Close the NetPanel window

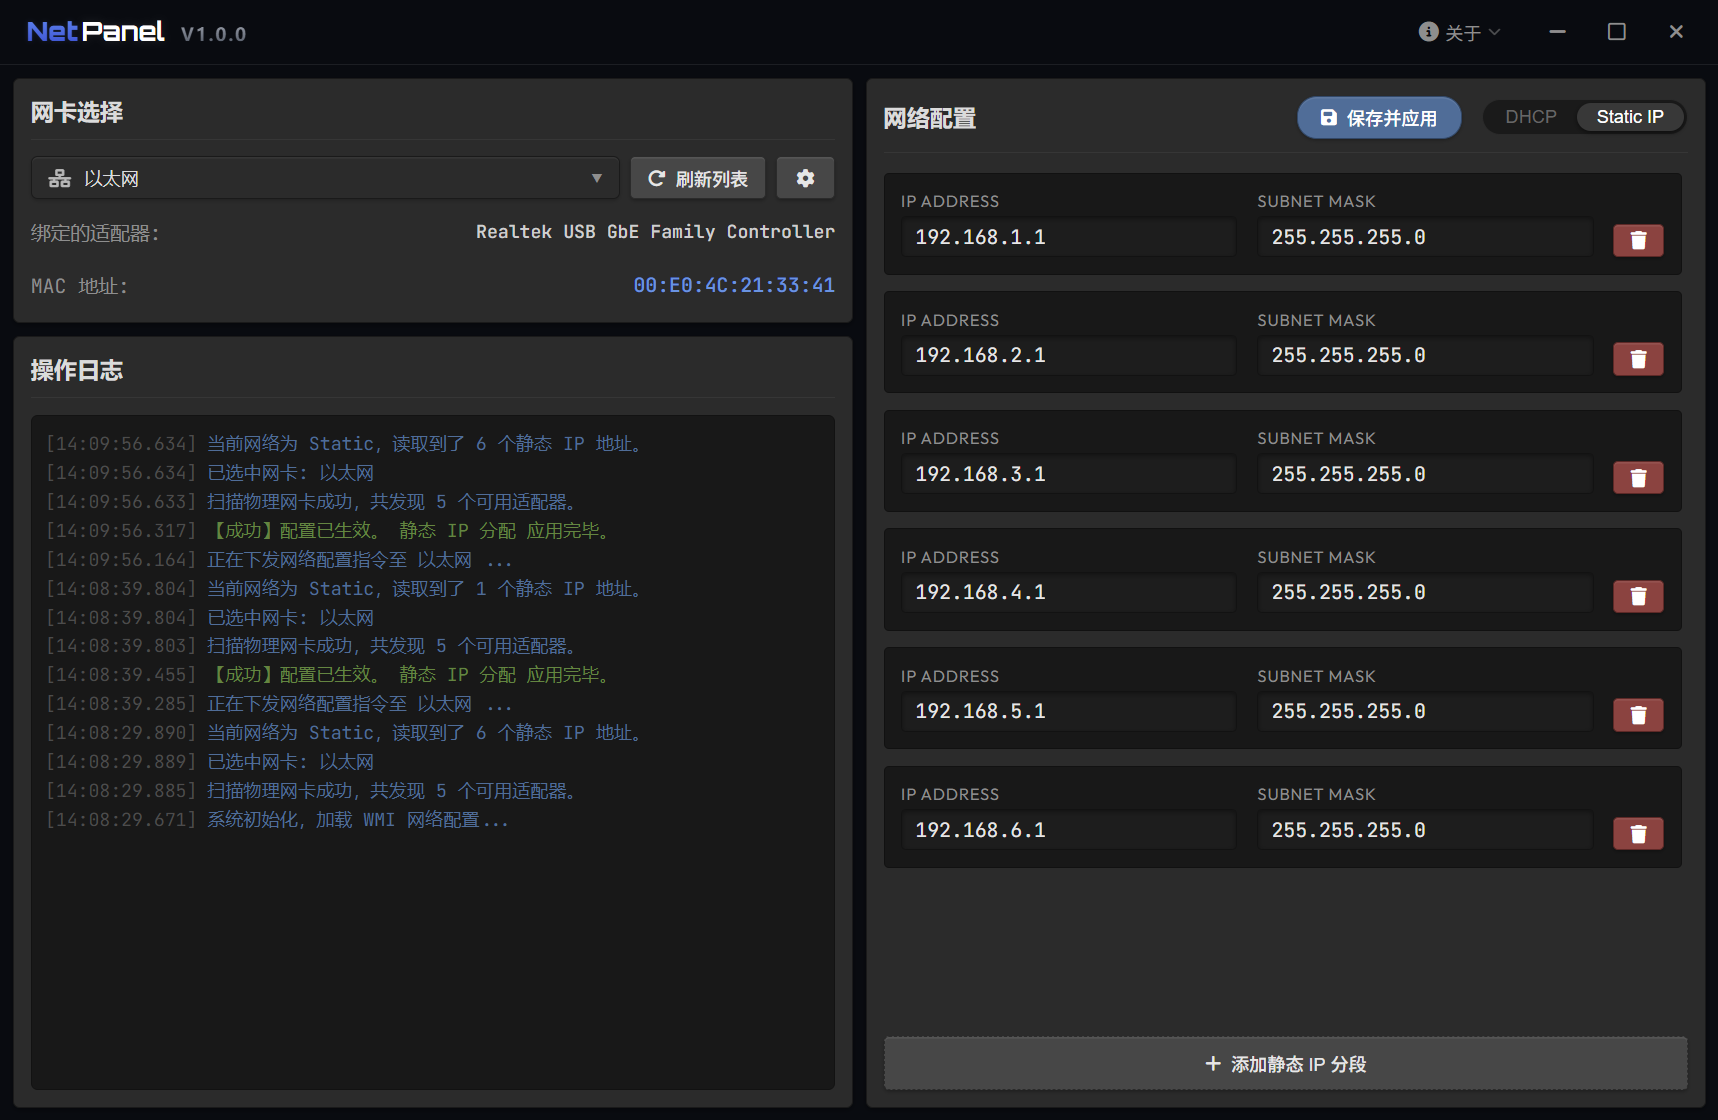point(1676,32)
